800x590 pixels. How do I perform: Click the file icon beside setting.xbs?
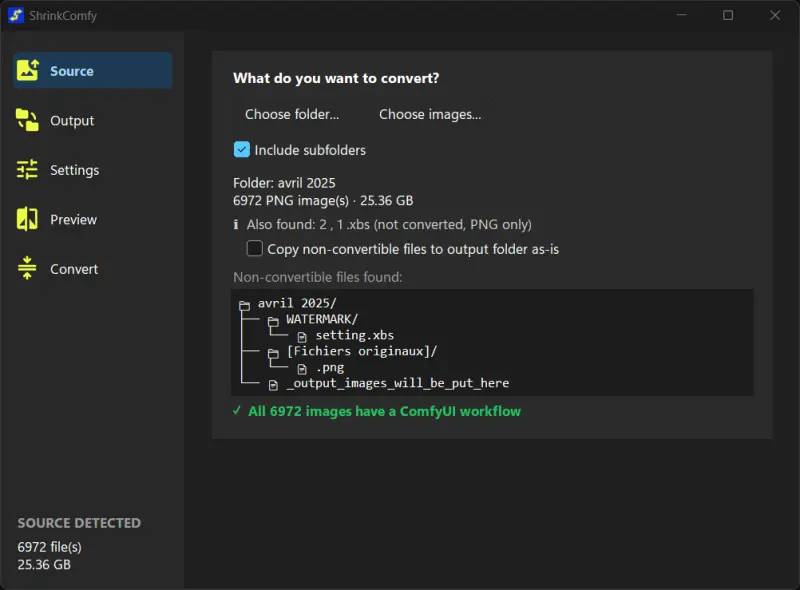click(x=302, y=337)
